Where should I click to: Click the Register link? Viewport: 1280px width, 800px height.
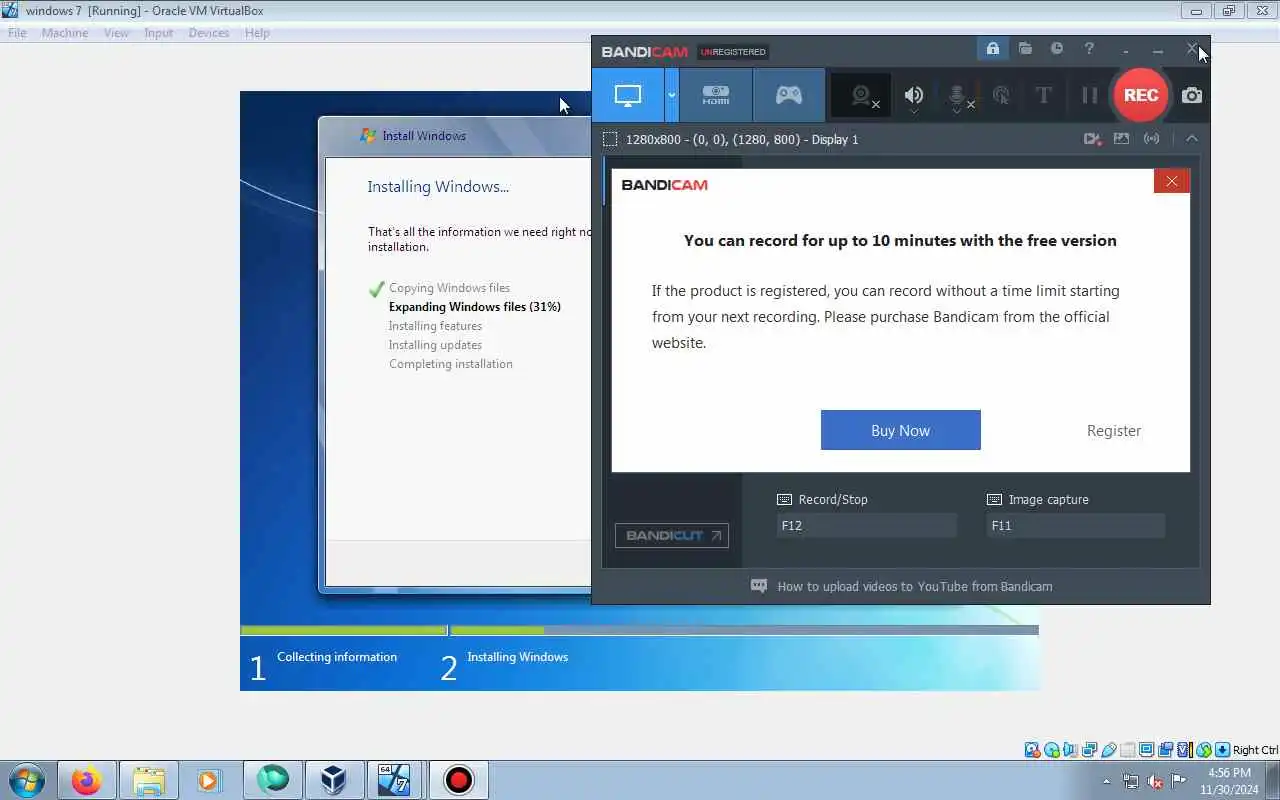point(1114,431)
